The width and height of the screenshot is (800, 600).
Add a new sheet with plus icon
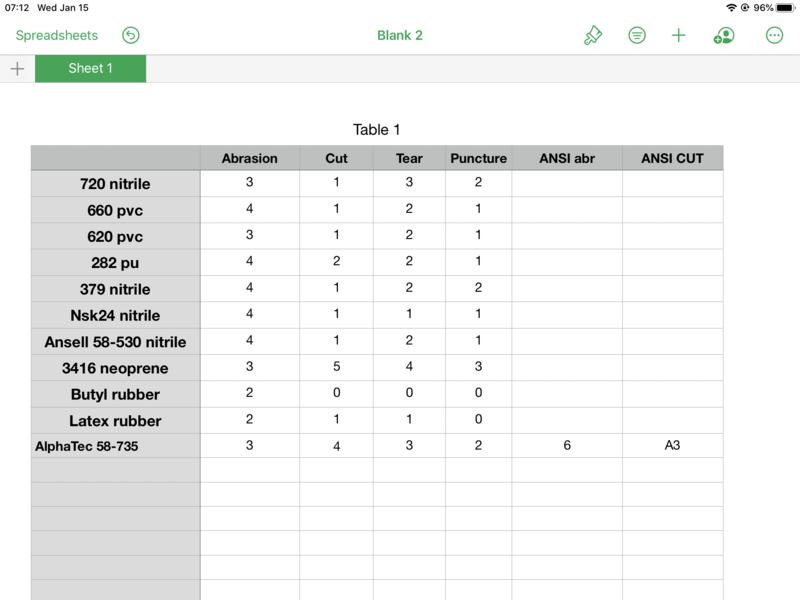tap(17, 69)
